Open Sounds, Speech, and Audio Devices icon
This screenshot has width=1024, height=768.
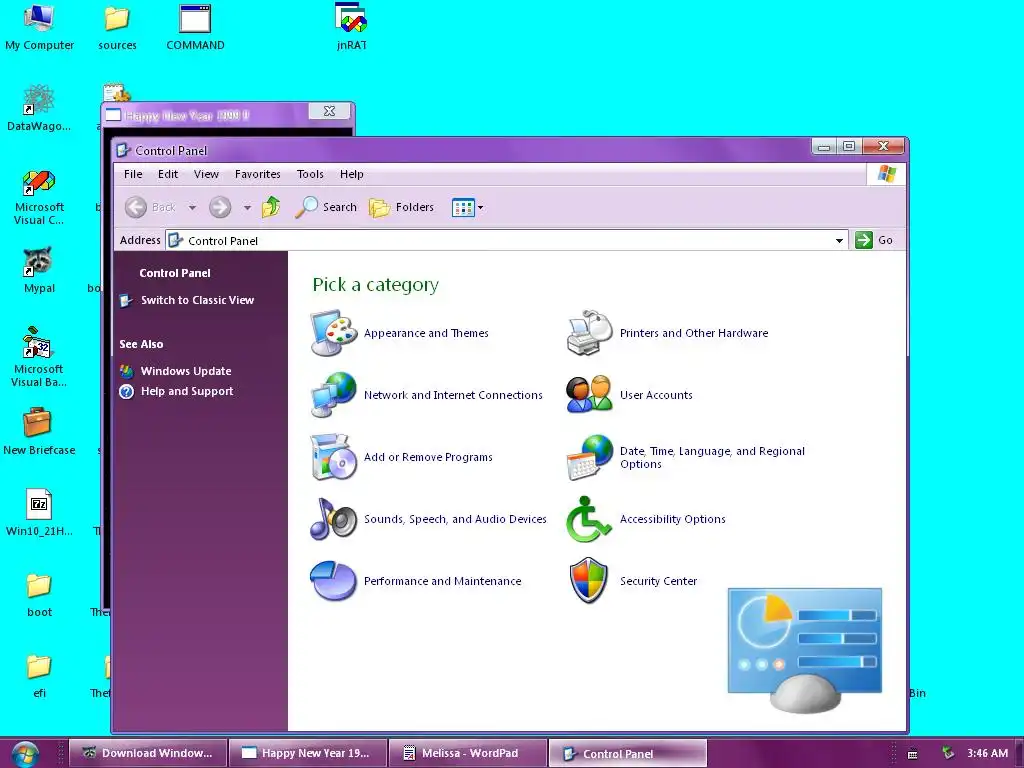click(334, 519)
